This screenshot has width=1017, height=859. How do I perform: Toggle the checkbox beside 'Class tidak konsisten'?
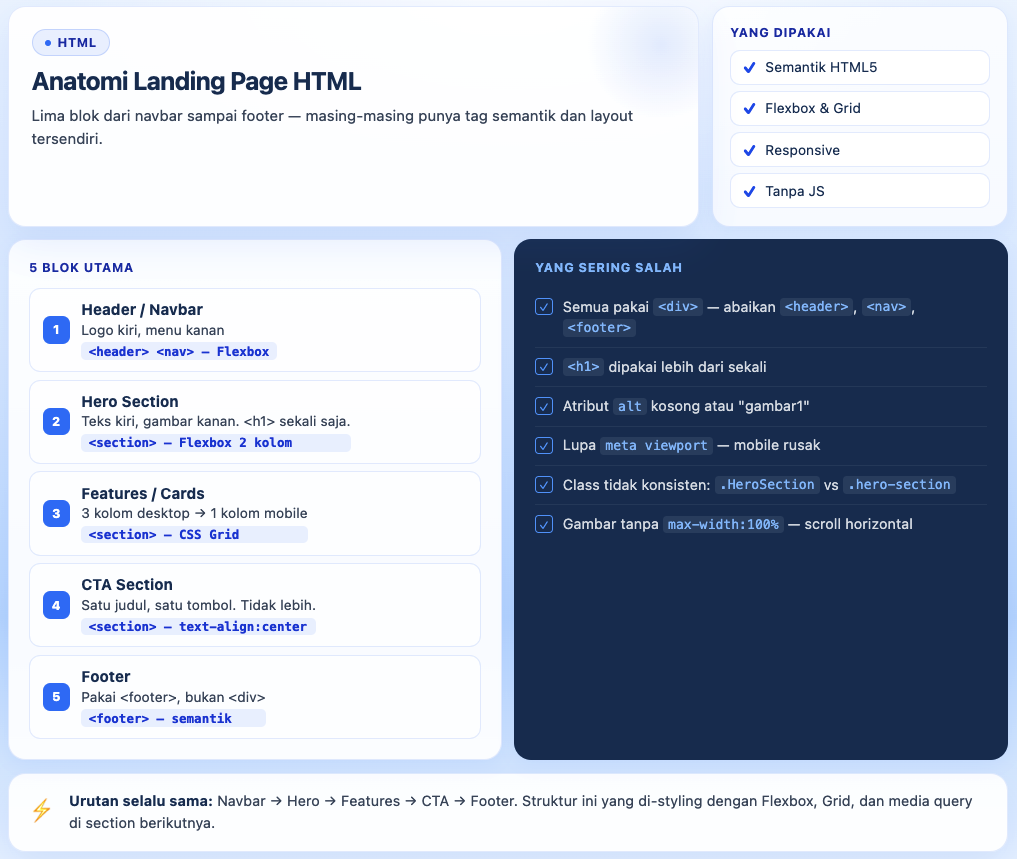(543, 484)
